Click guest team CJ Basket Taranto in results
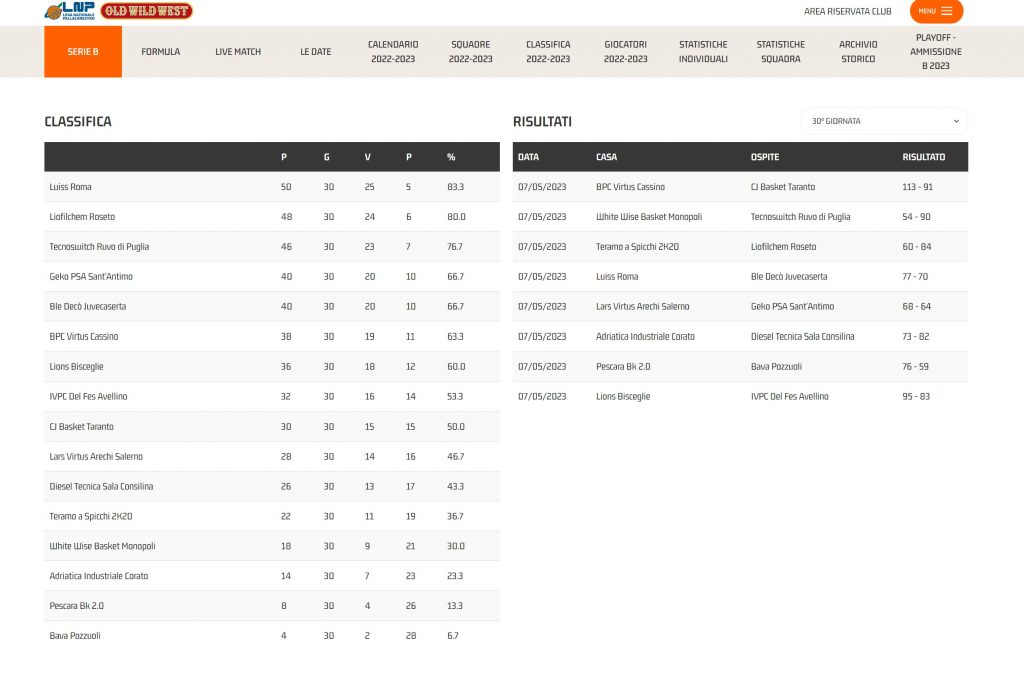 pos(783,187)
